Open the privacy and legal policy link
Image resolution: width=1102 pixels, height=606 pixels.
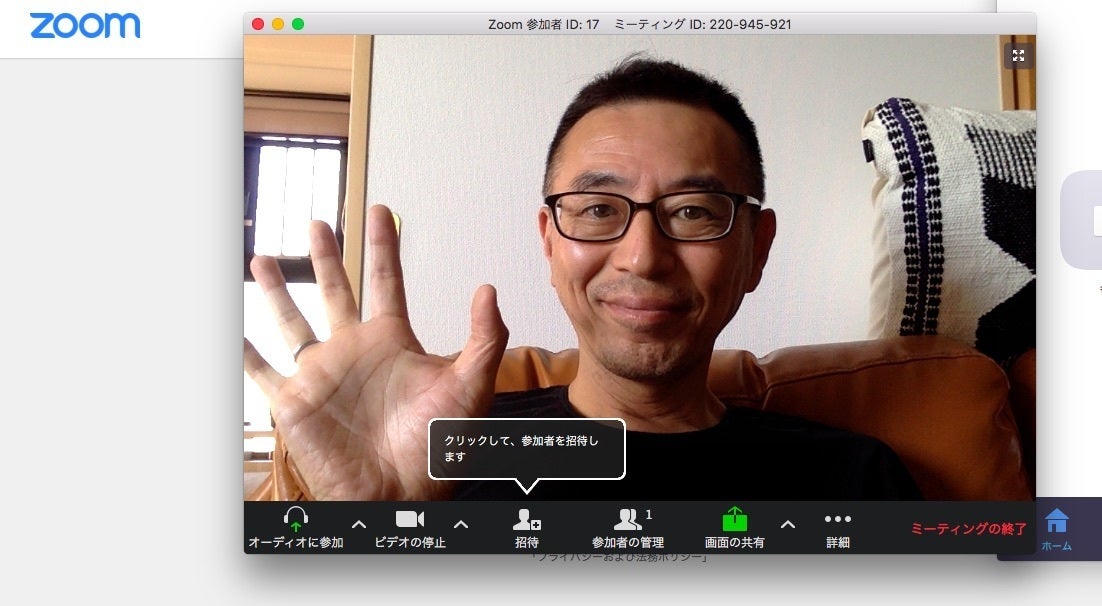[620, 557]
